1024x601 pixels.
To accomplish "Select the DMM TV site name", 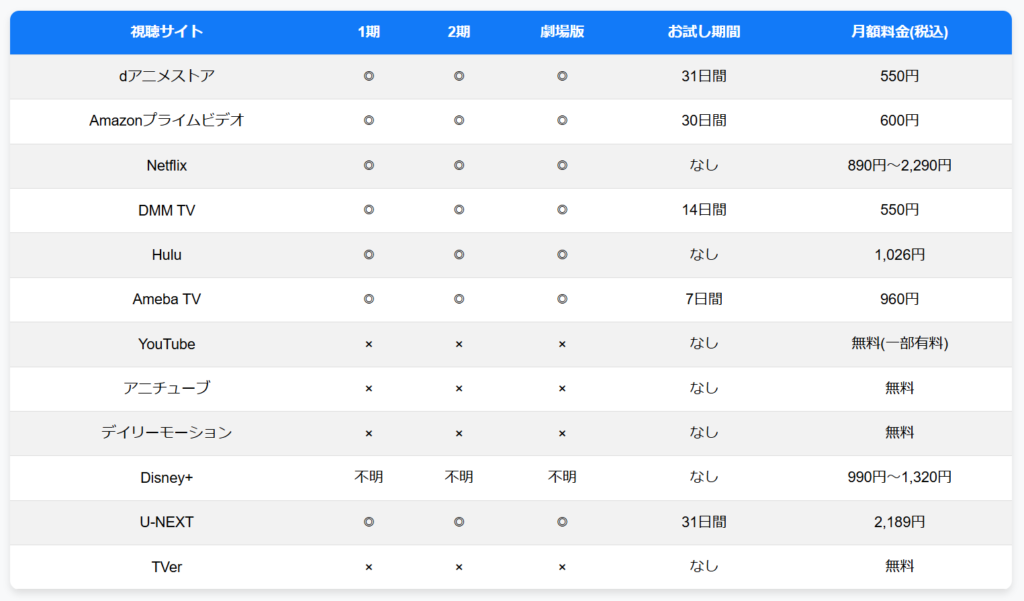I will pyautogui.click(x=167, y=210).
